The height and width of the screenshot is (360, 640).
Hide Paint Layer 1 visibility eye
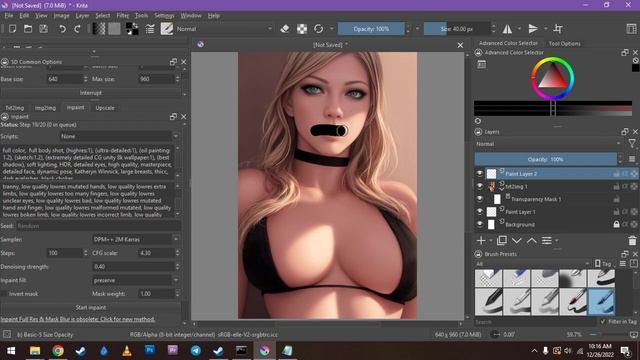tap(480, 212)
